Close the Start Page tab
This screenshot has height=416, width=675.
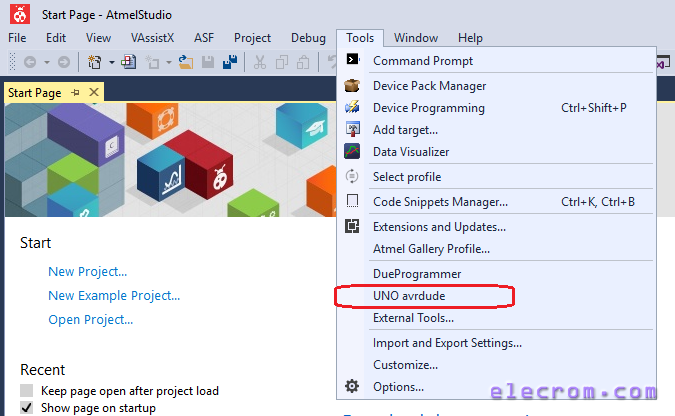[x=94, y=92]
